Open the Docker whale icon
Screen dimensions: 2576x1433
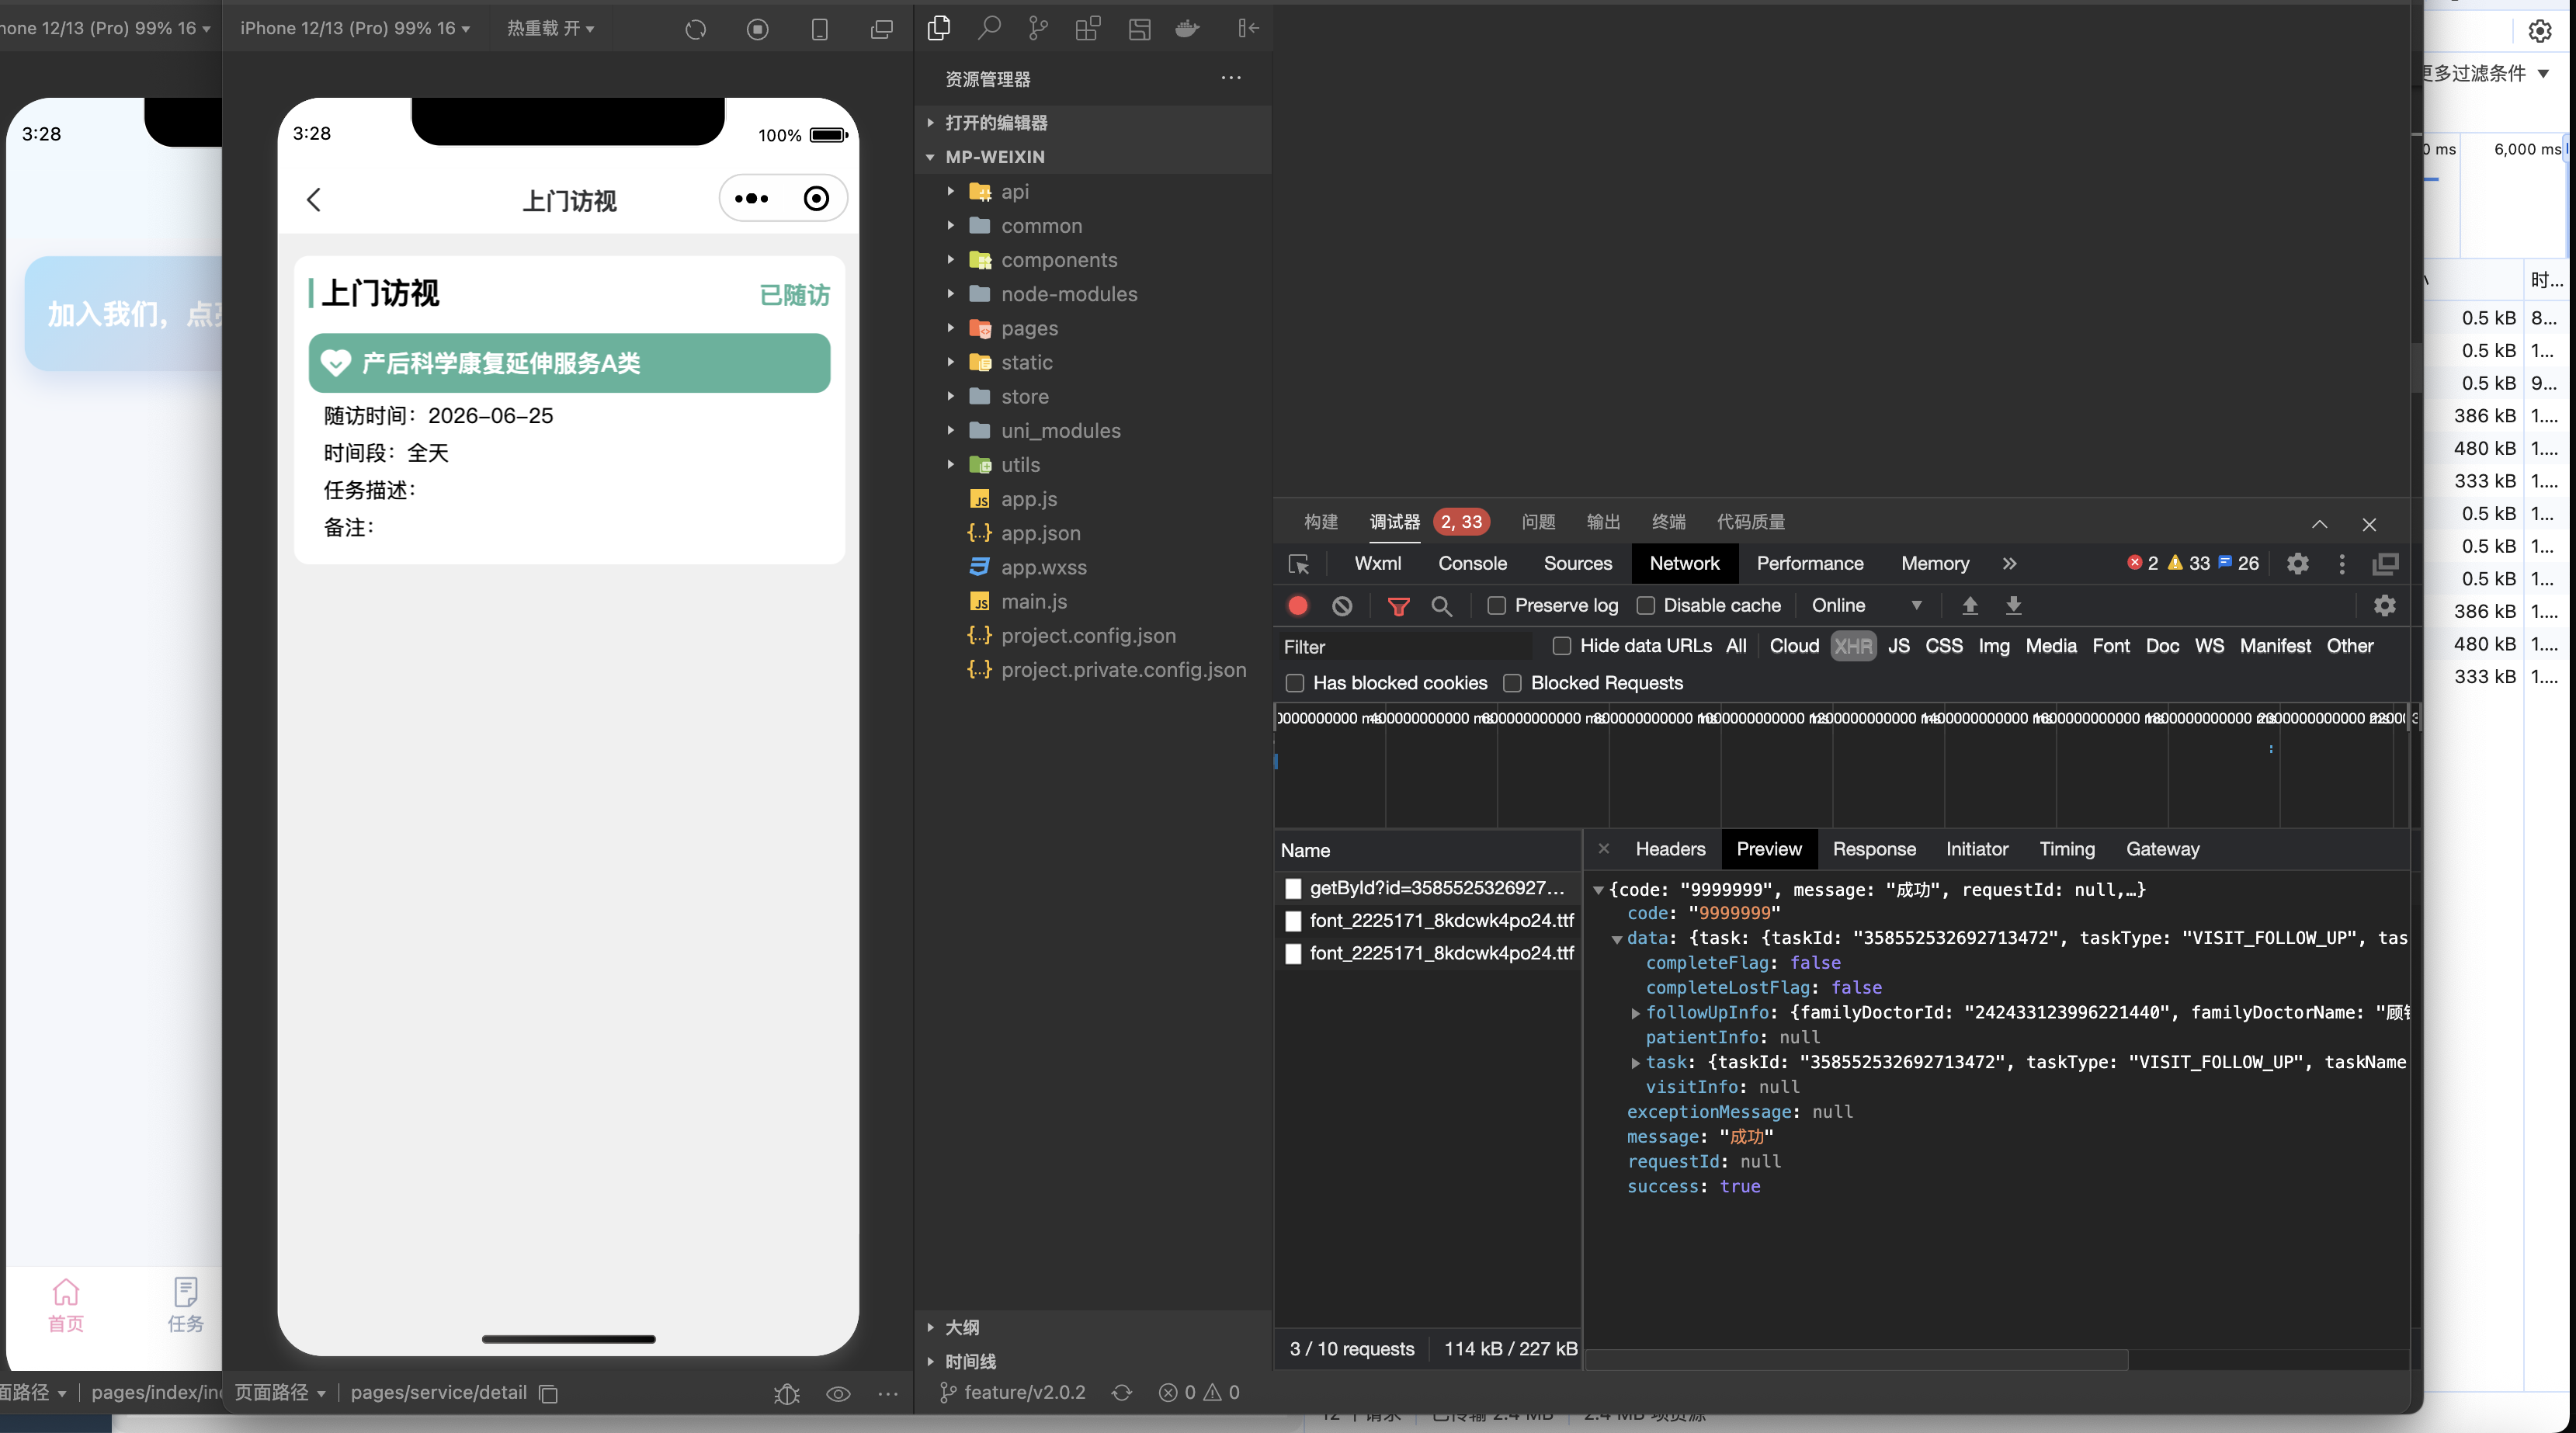1187,28
